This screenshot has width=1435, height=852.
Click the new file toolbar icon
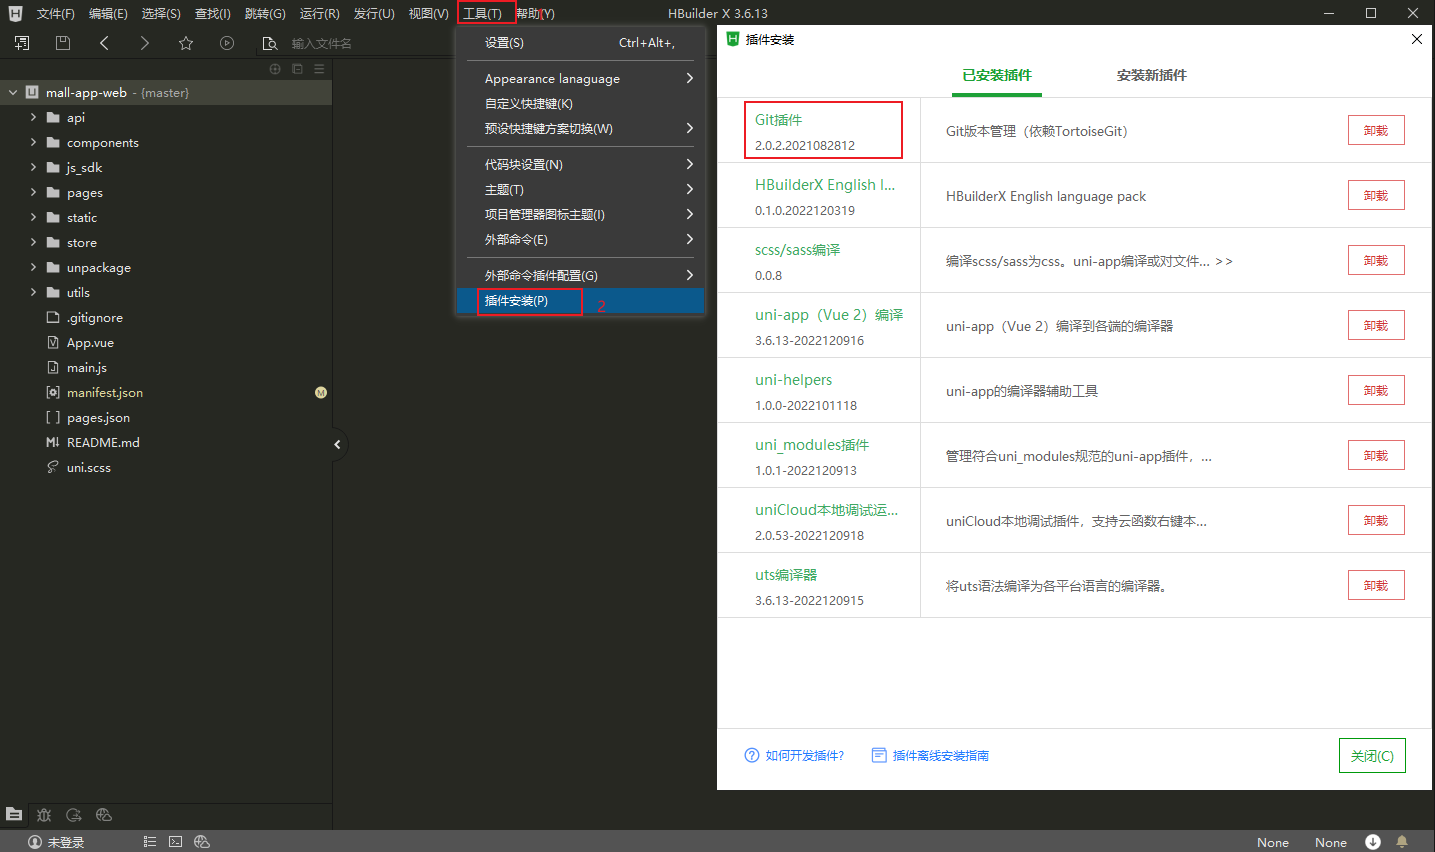[x=22, y=43]
